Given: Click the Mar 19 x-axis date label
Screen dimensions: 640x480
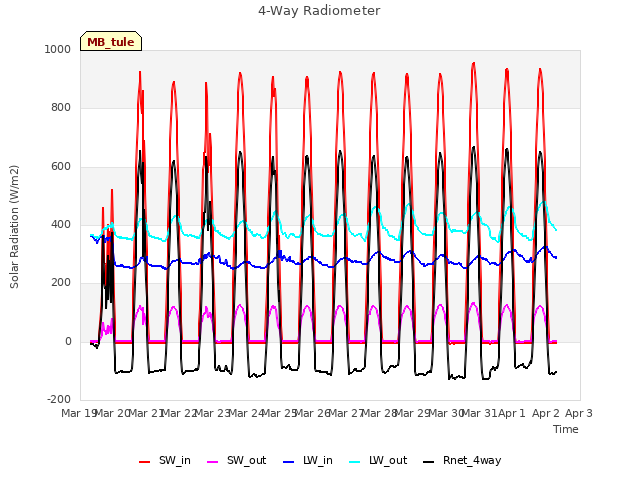Looking at the screenshot, I should (x=79, y=413).
